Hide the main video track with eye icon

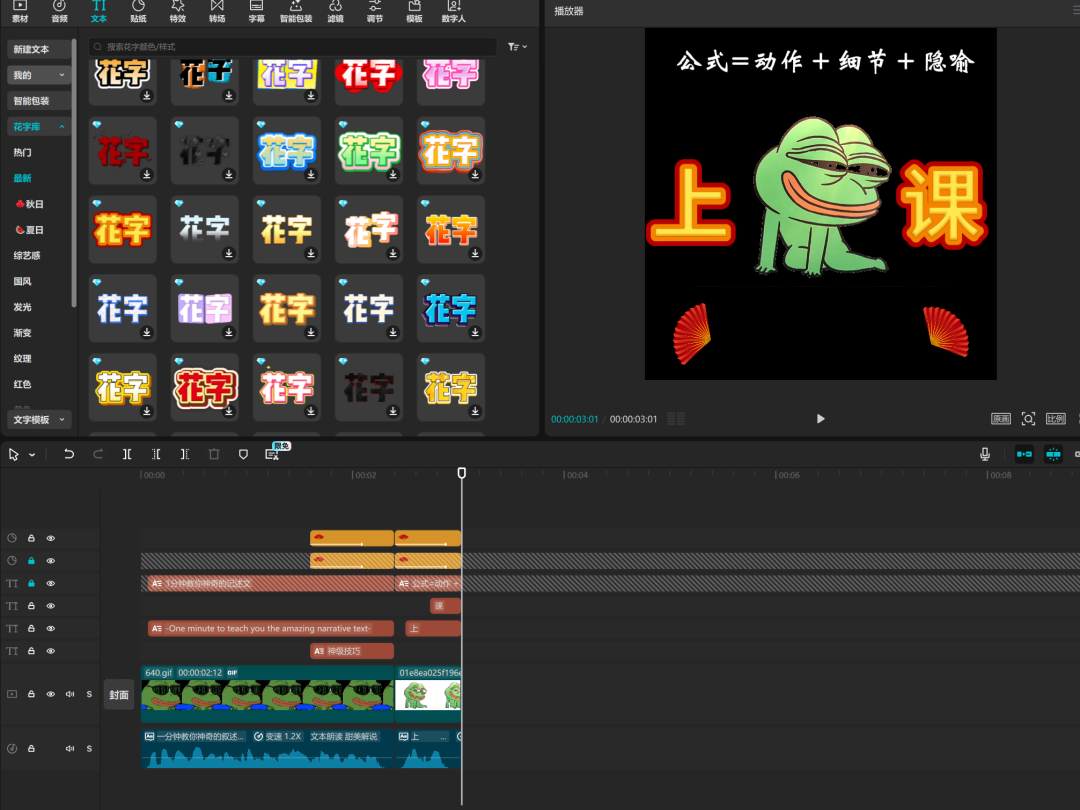tap(51, 694)
